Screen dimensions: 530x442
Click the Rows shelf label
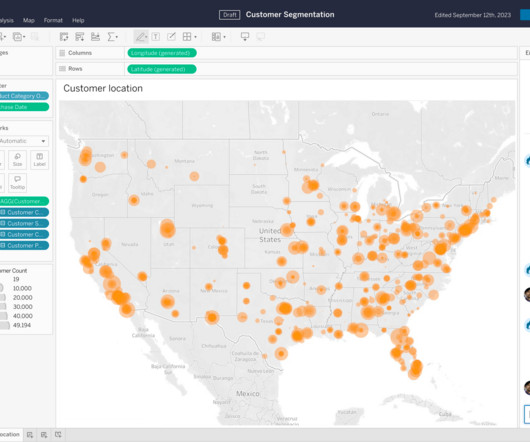pos(75,69)
